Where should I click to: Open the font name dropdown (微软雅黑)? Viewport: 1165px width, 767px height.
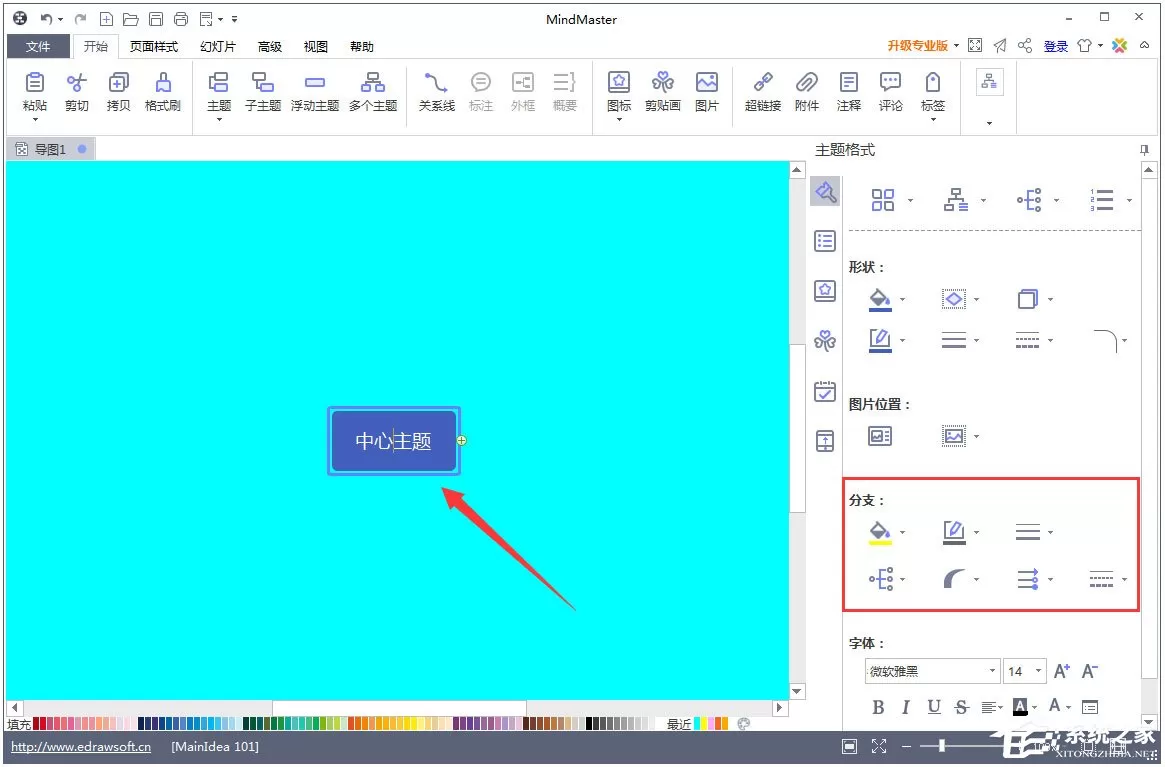click(992, 671)
